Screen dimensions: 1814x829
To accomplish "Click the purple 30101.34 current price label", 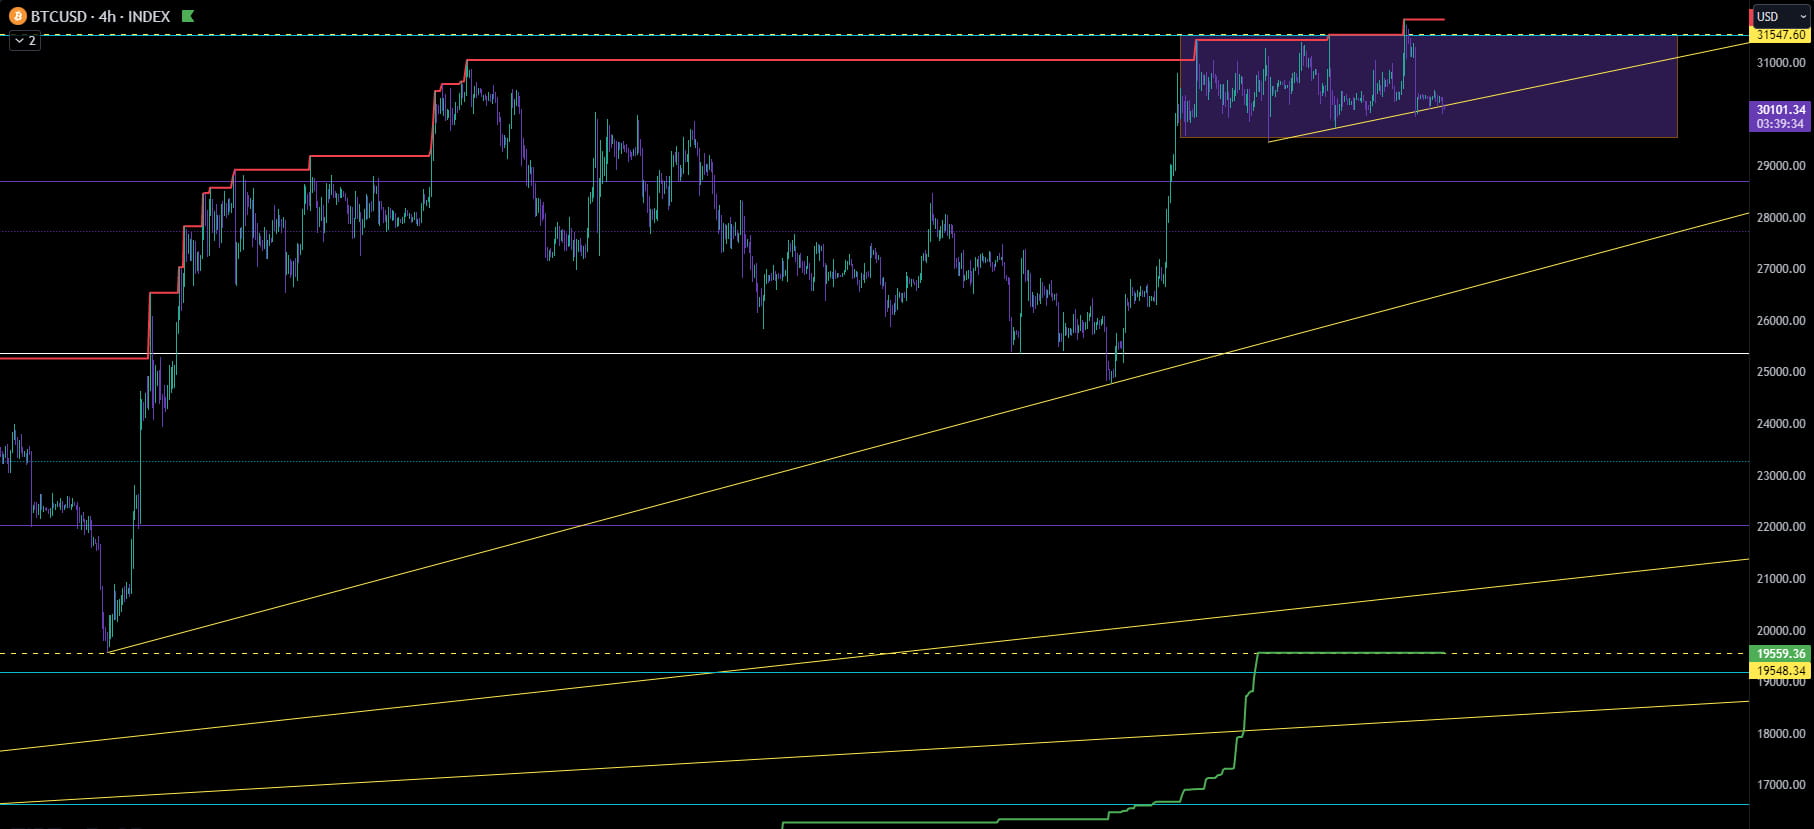I will 1780,110.
